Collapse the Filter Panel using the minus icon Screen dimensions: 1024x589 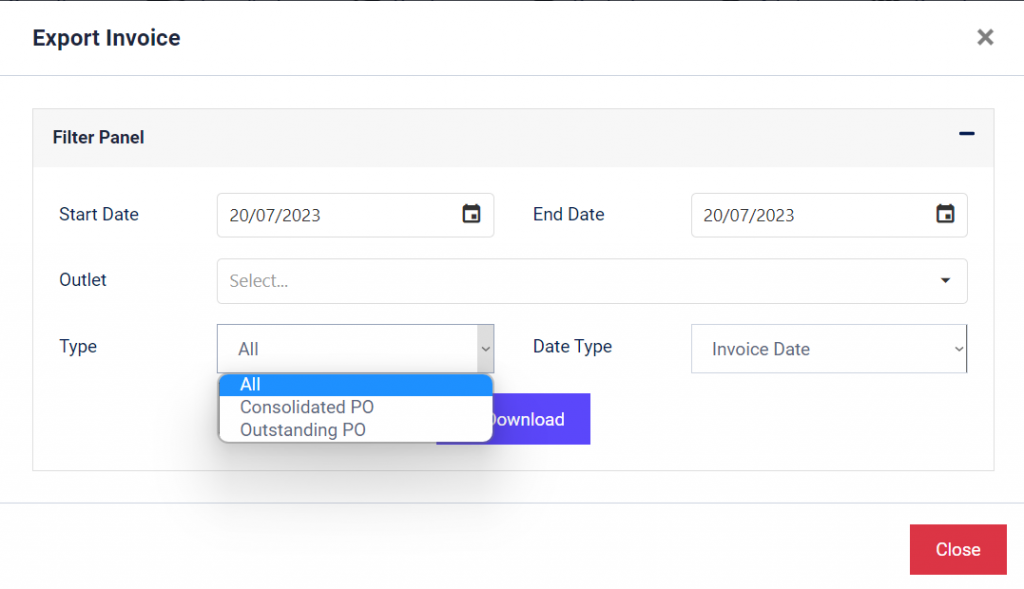[x=966, y=131]
